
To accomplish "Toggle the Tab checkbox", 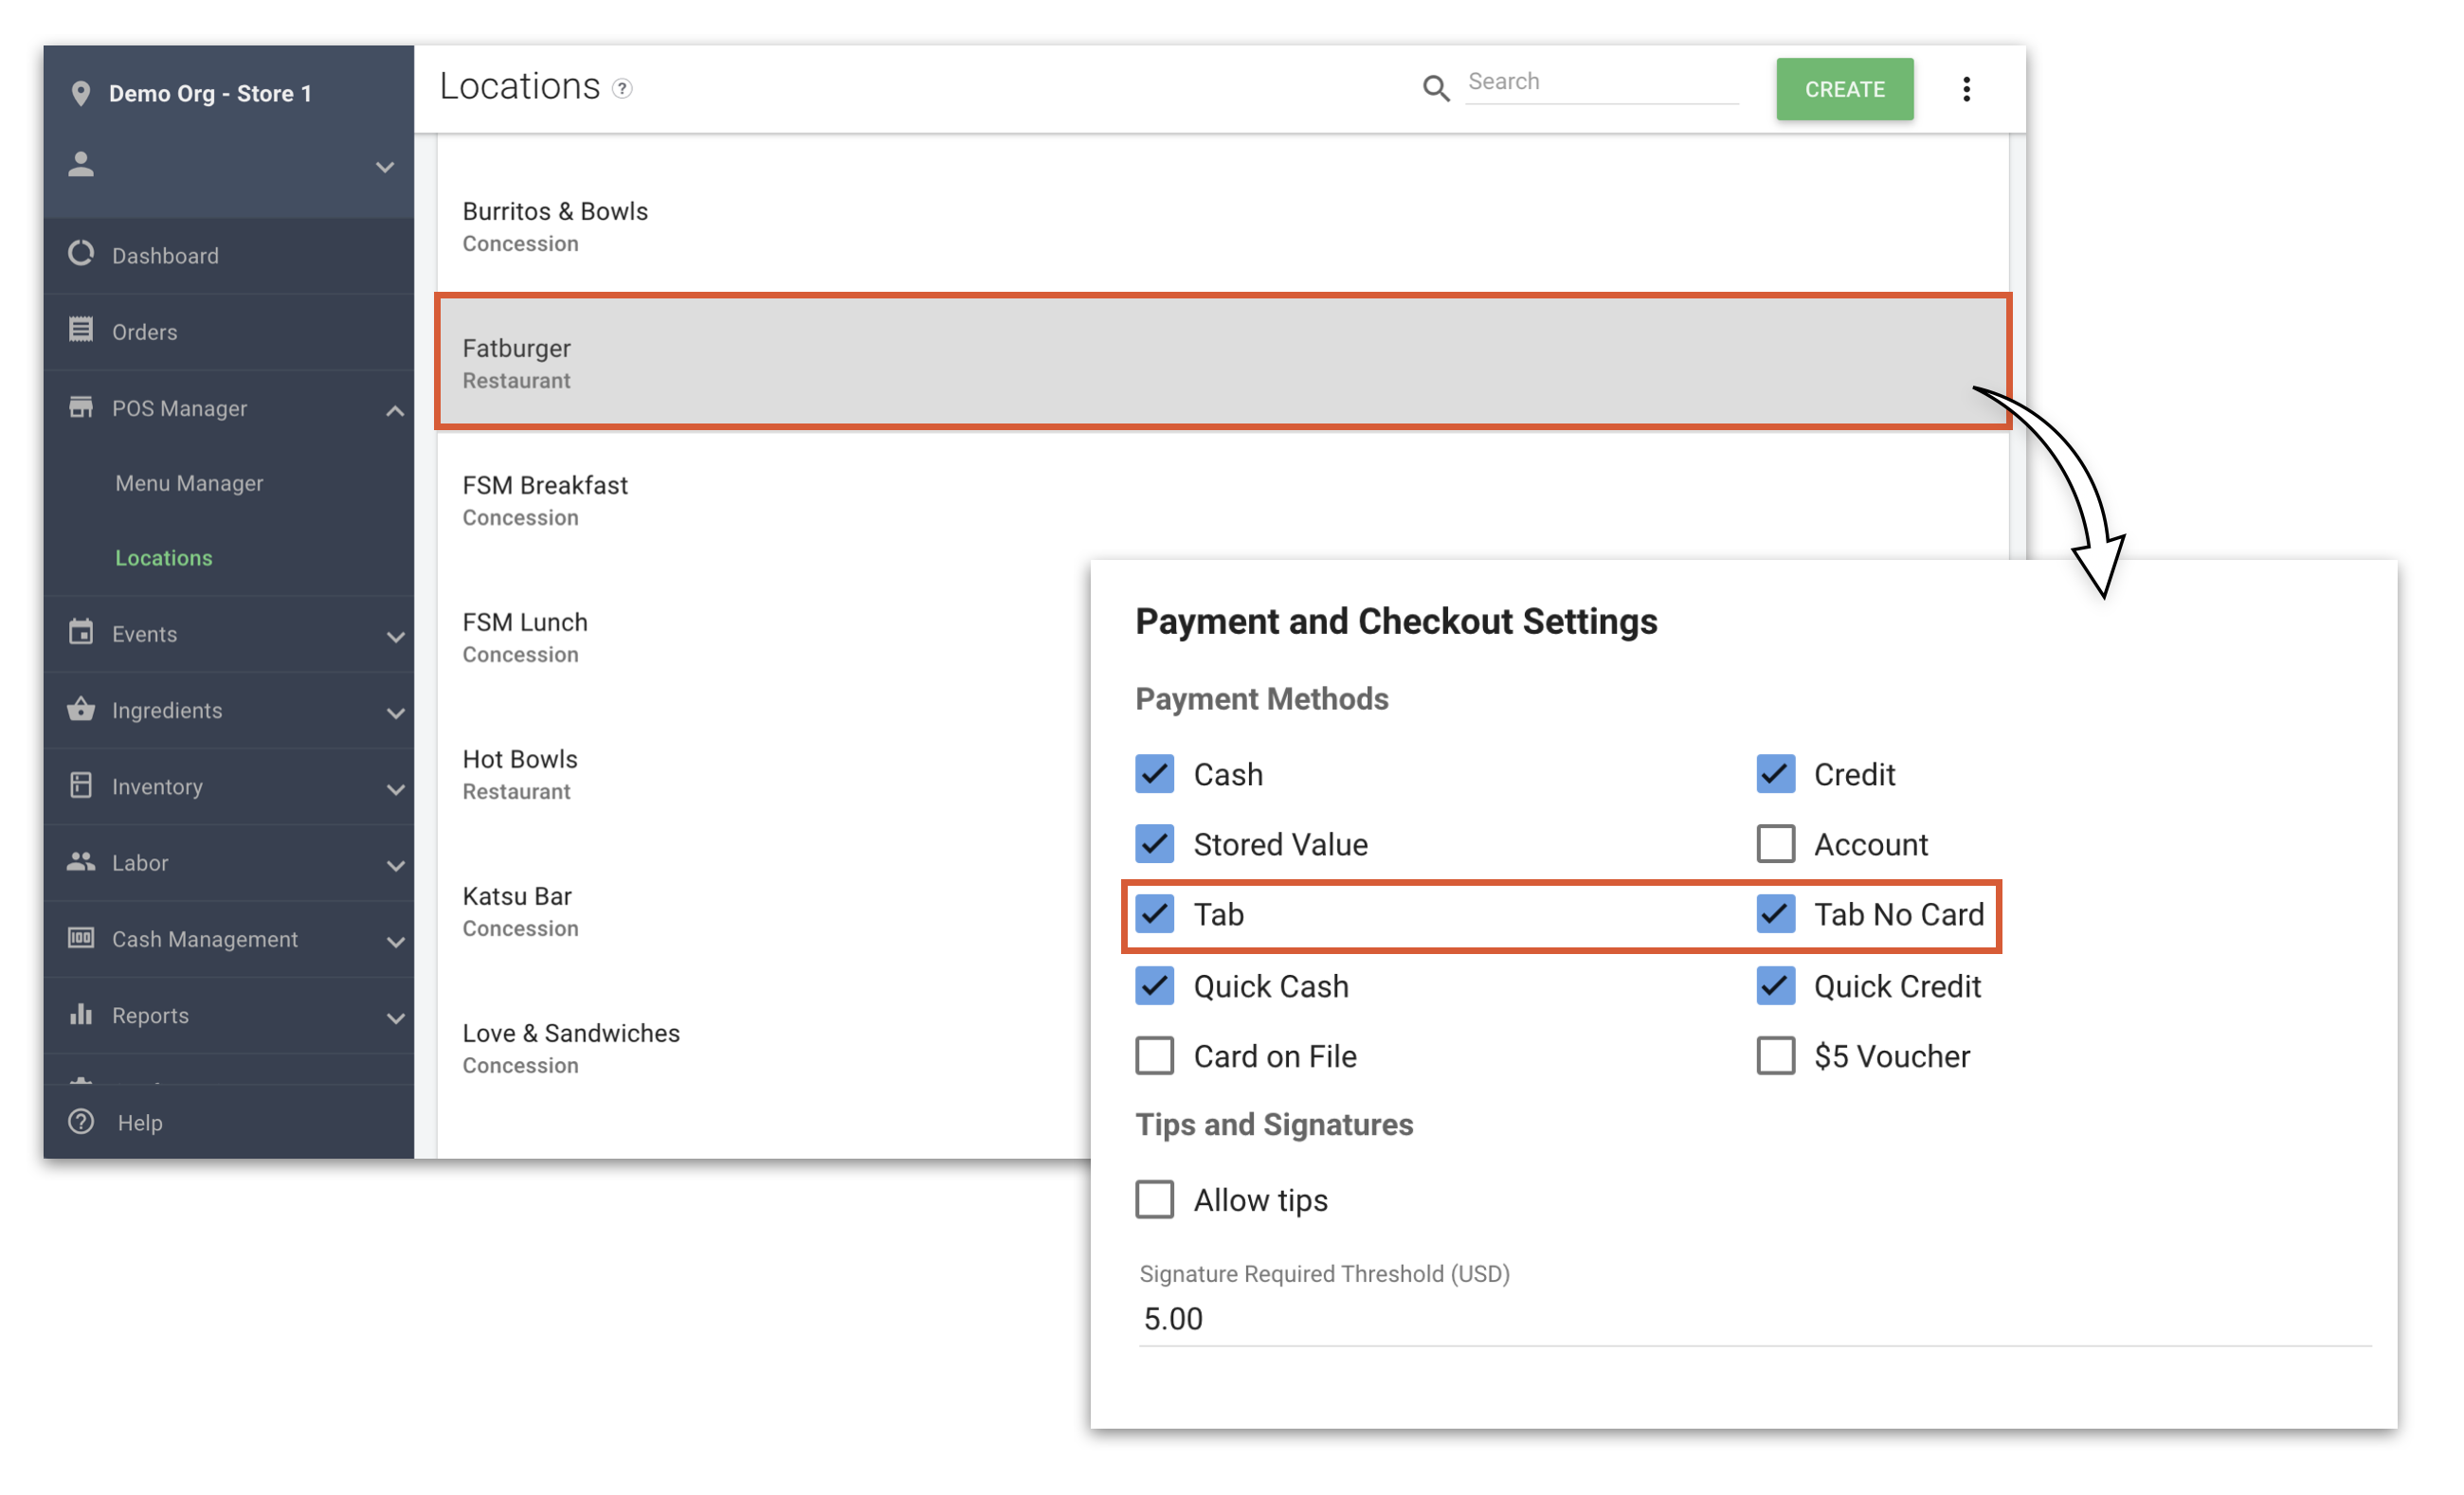I will [1155, 914].
